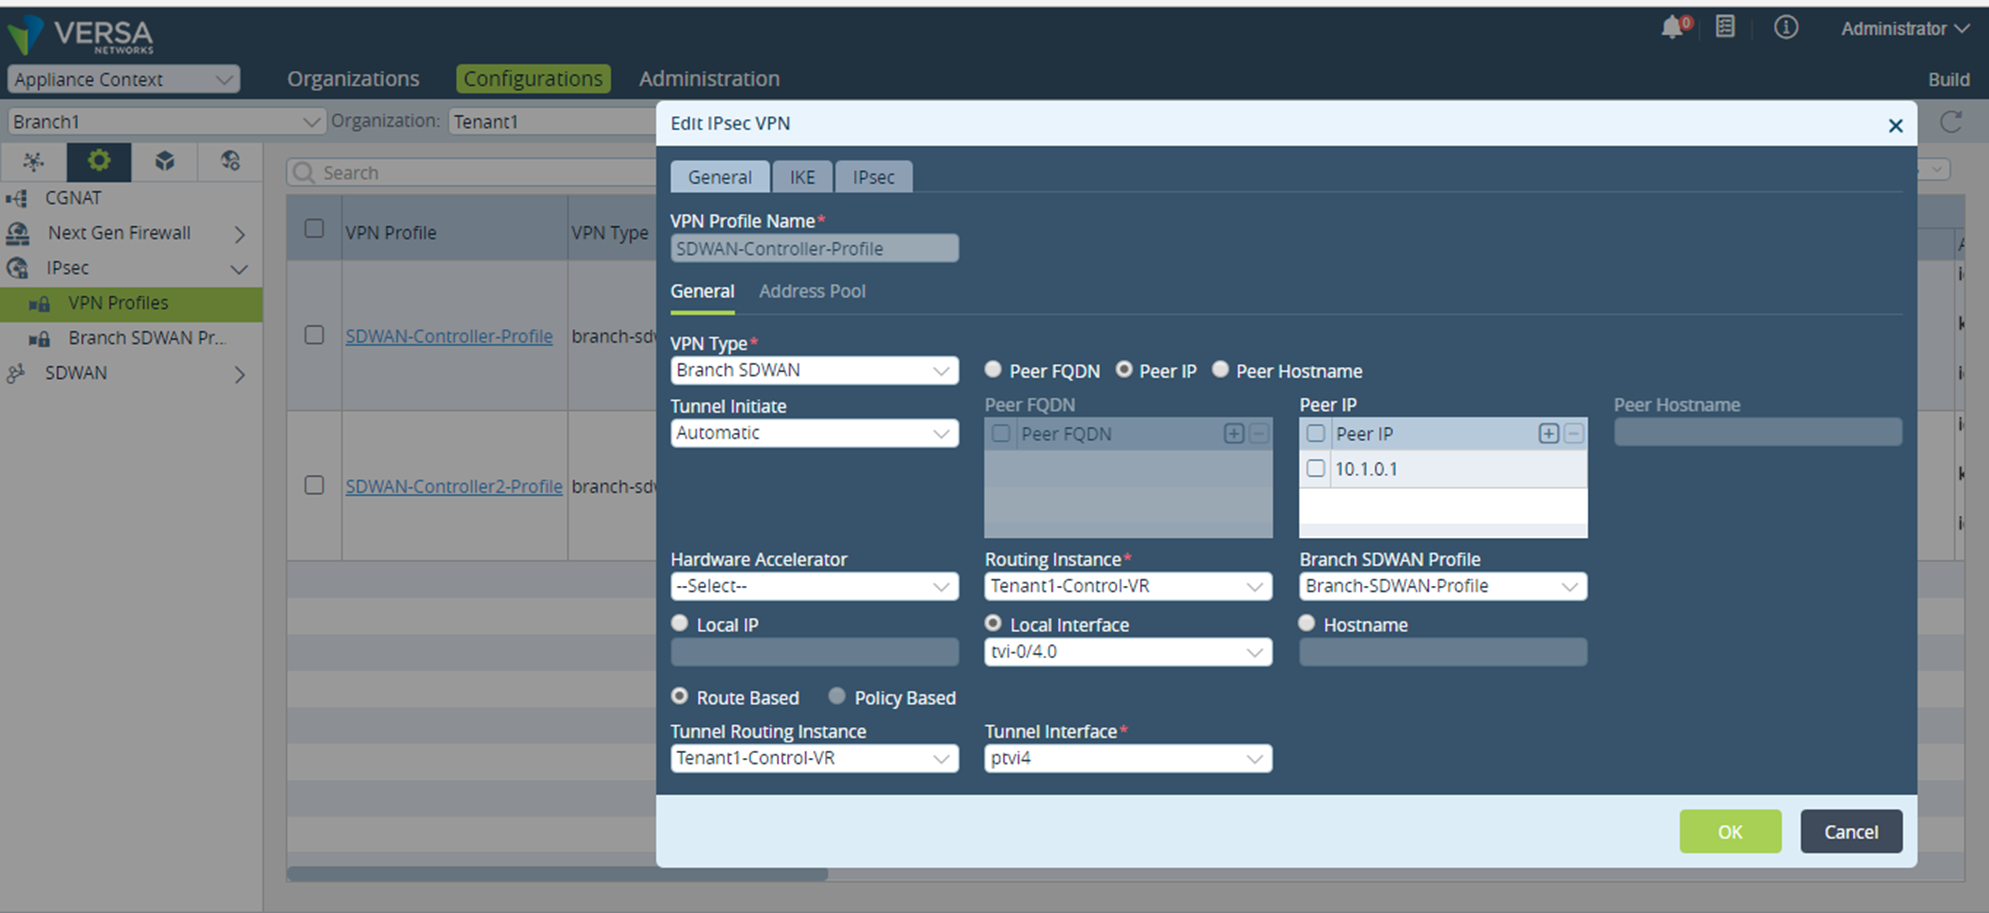Close the Edit IPsec VPN dialog
The width and height of the screenshot is (1989, 913).
[1895, 125]
